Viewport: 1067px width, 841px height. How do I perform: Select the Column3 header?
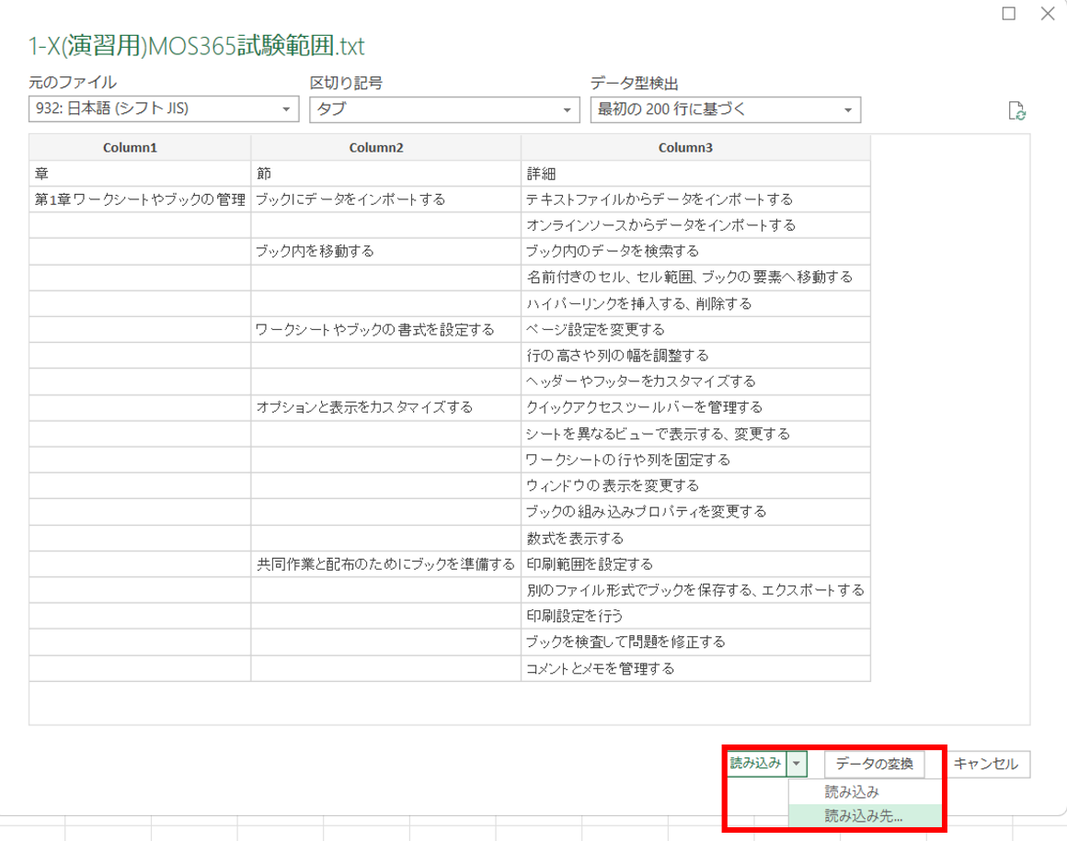[695, 148]
